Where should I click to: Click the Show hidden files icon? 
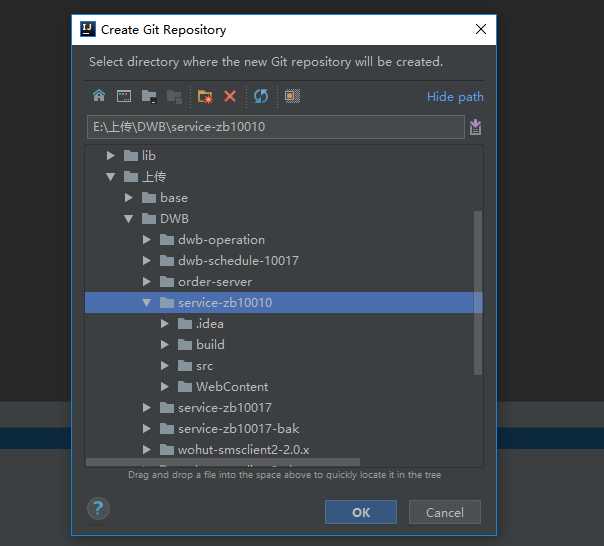(292, 96)
